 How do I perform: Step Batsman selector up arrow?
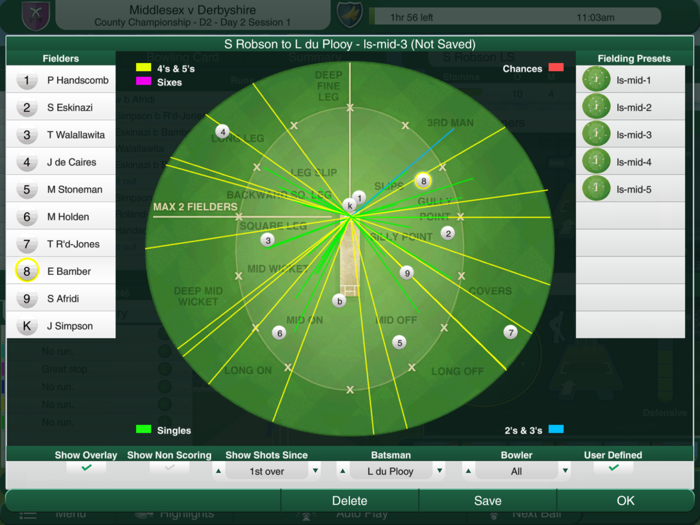pyautogui.click(x=342, y=471)
